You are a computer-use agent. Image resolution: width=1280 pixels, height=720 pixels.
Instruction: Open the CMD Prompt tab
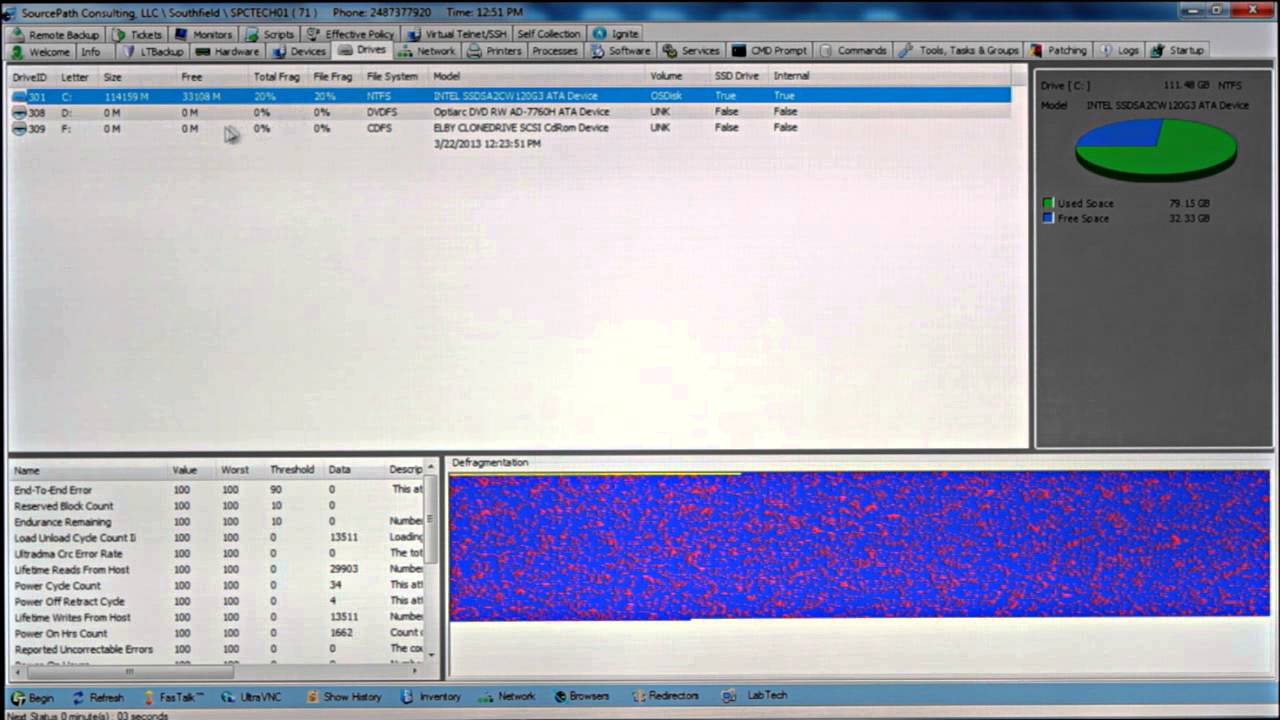(x=770, y=51)
